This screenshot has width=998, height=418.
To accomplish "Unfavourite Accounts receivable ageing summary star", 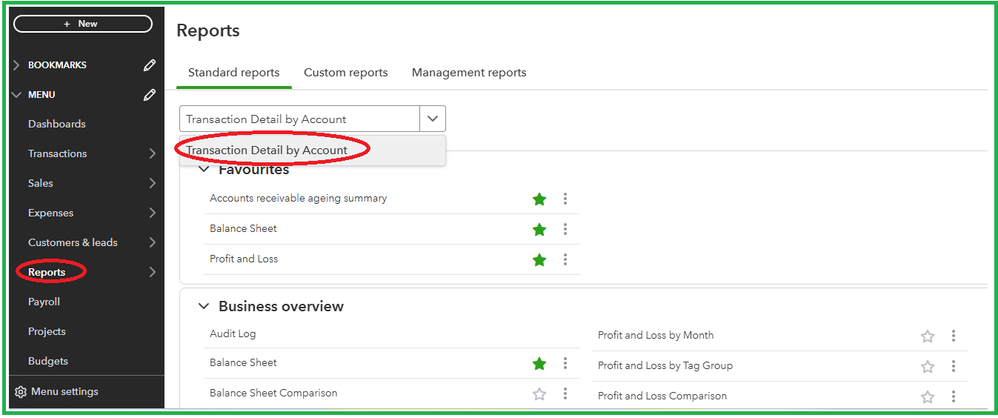I will [540, 199].
